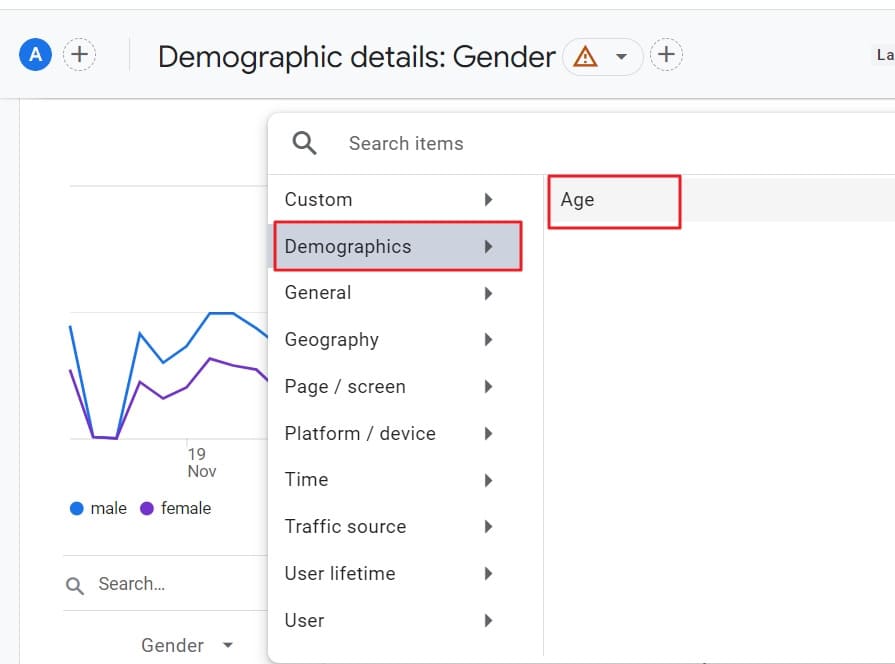Viewport: 895px width, 664px height.
Task: Click the magnifier icon in Search items
Action: pyautogui.click(x=305, y=143)
